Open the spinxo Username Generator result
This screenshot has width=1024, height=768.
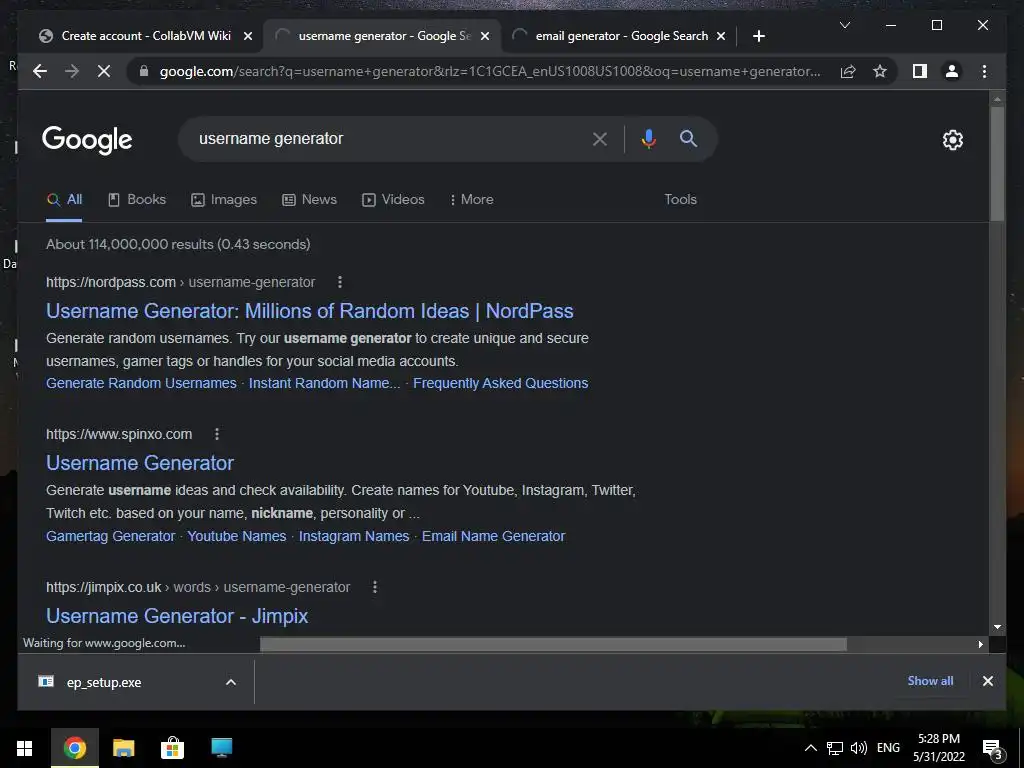click(x=140, y=463)
